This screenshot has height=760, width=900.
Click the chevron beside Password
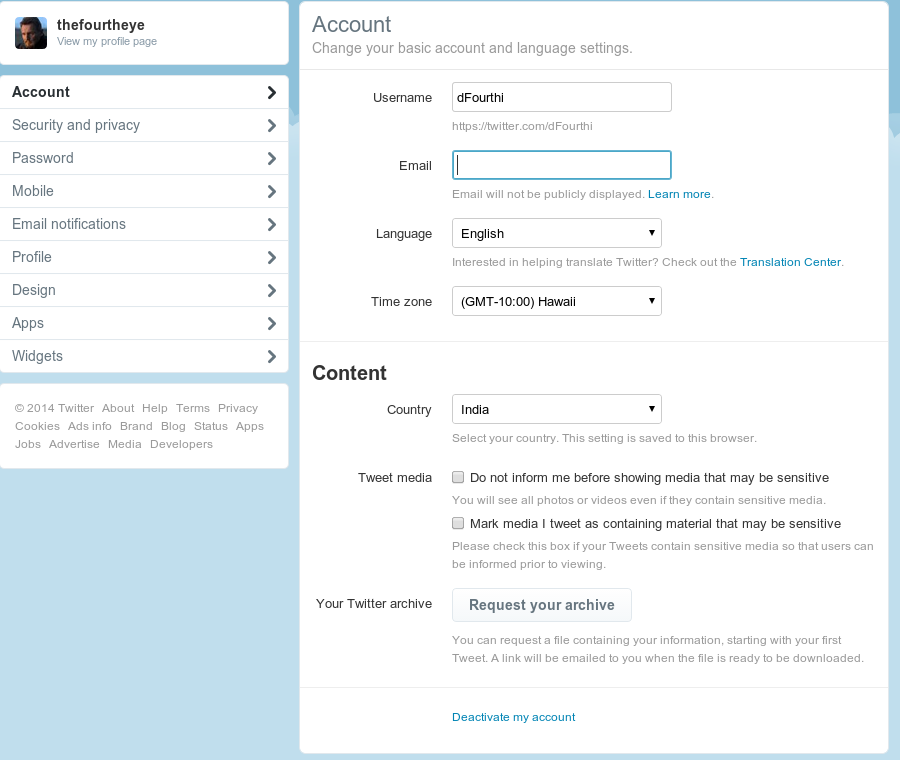(272, 158)
